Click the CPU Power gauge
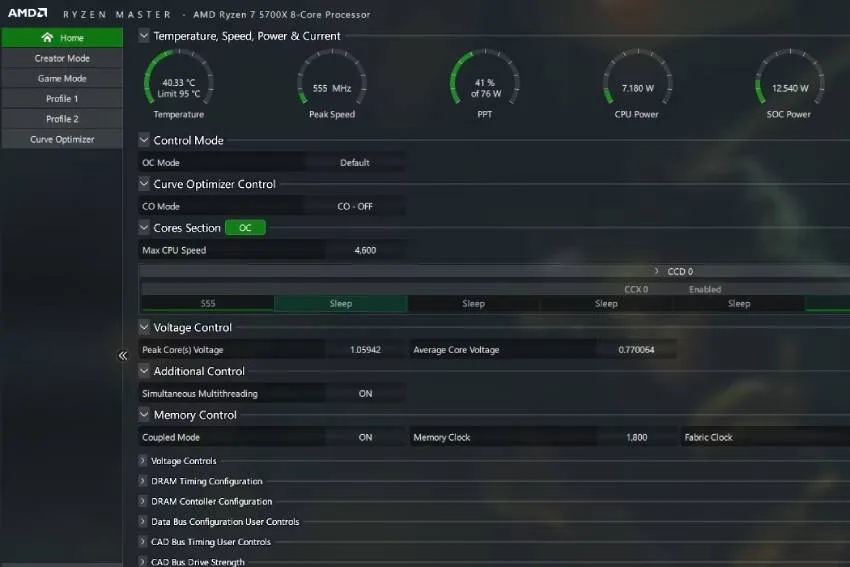 (x=637, y=84)
